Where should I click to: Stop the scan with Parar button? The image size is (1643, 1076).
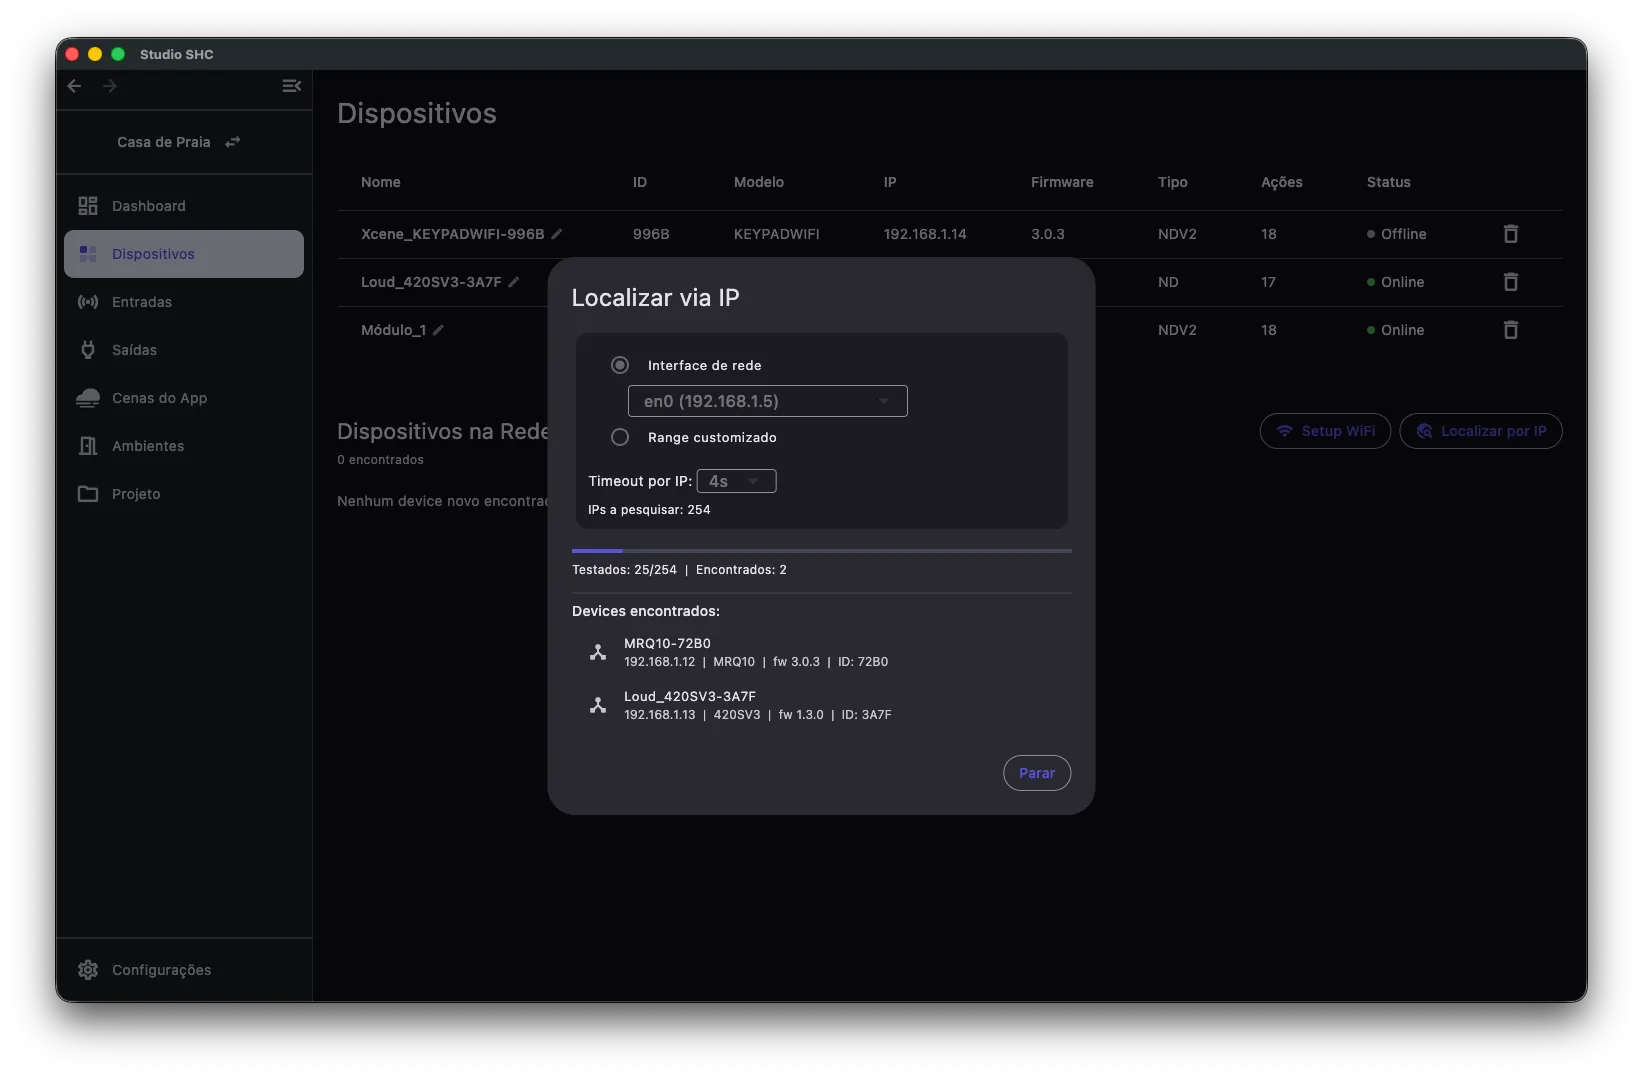1037,773
